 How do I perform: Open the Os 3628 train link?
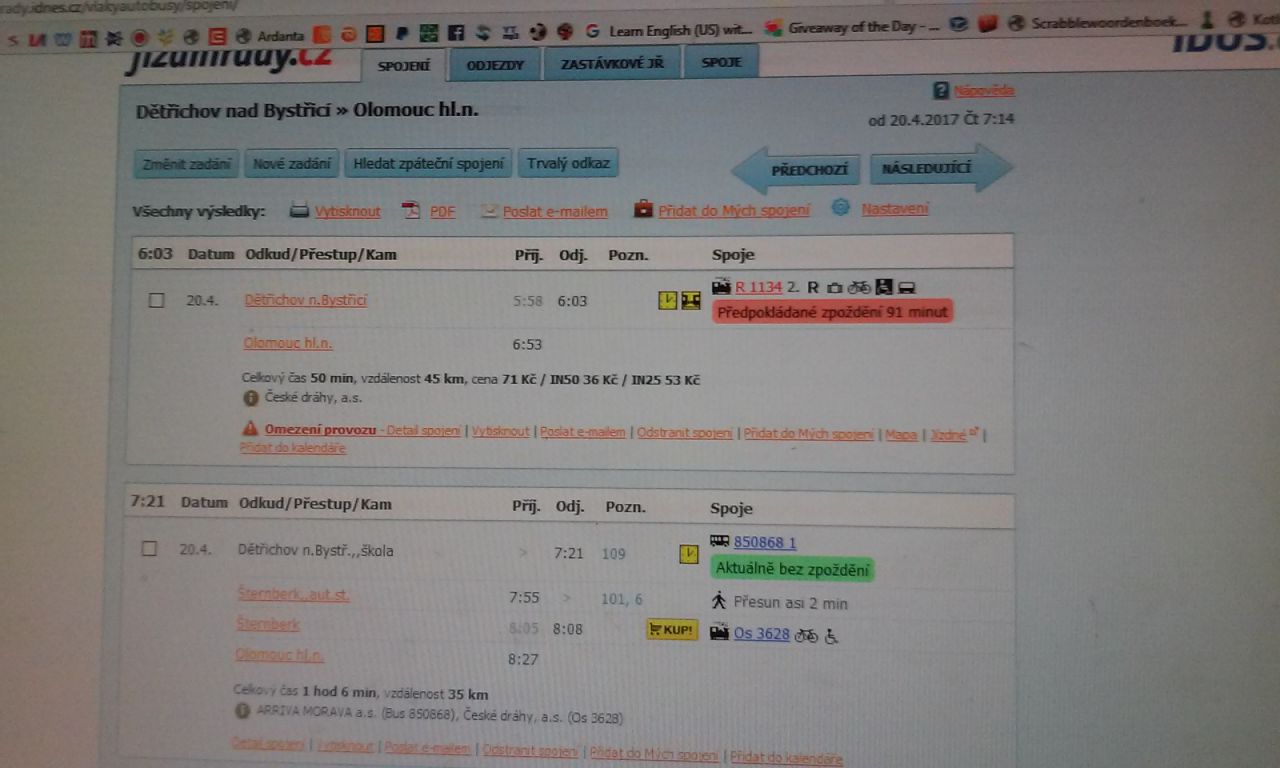pyautogui.click(x=761, y=634)
